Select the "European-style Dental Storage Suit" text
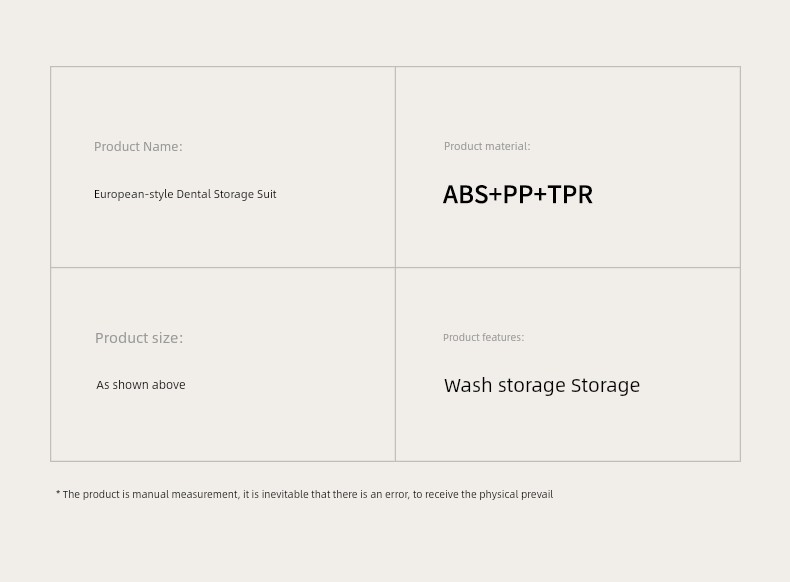 click(185, 194)
